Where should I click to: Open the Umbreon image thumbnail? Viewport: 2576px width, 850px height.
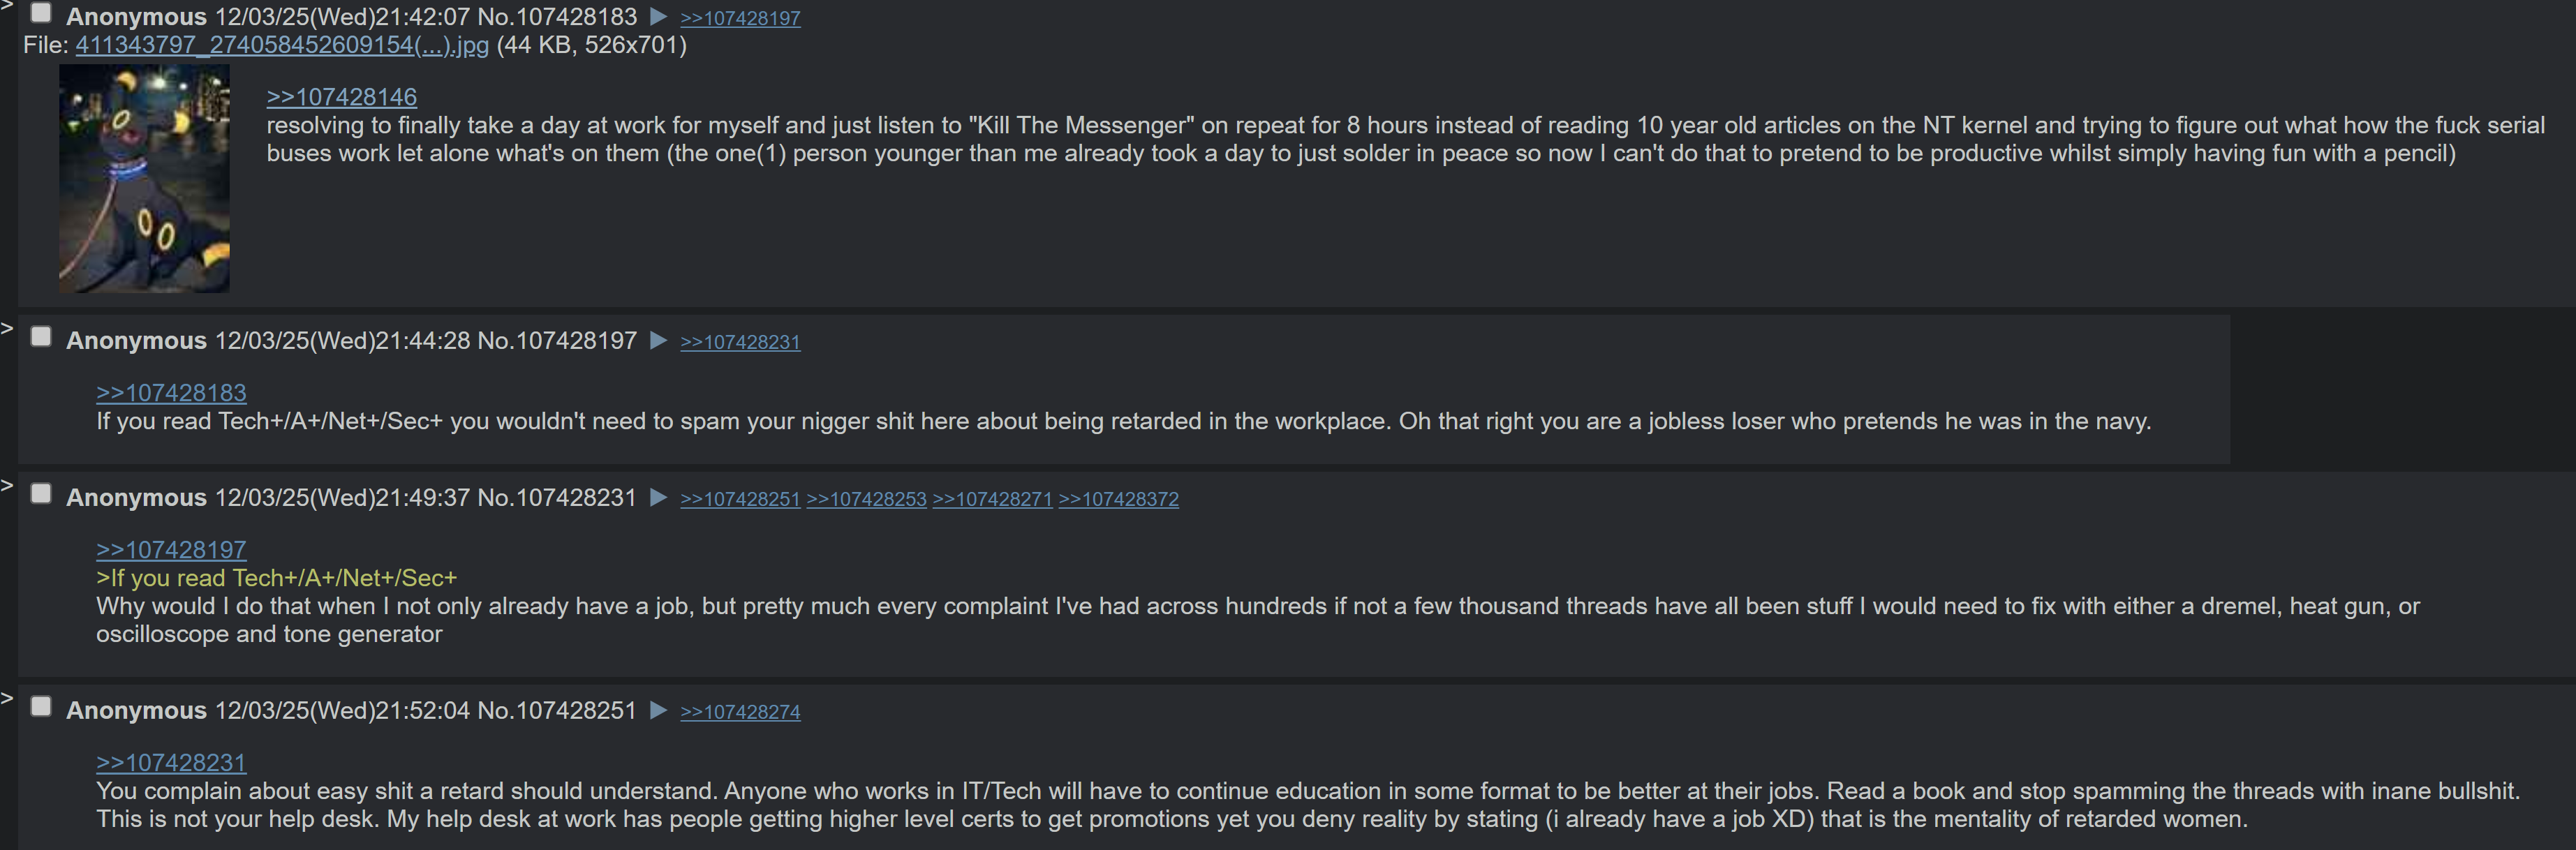(144, 179)
